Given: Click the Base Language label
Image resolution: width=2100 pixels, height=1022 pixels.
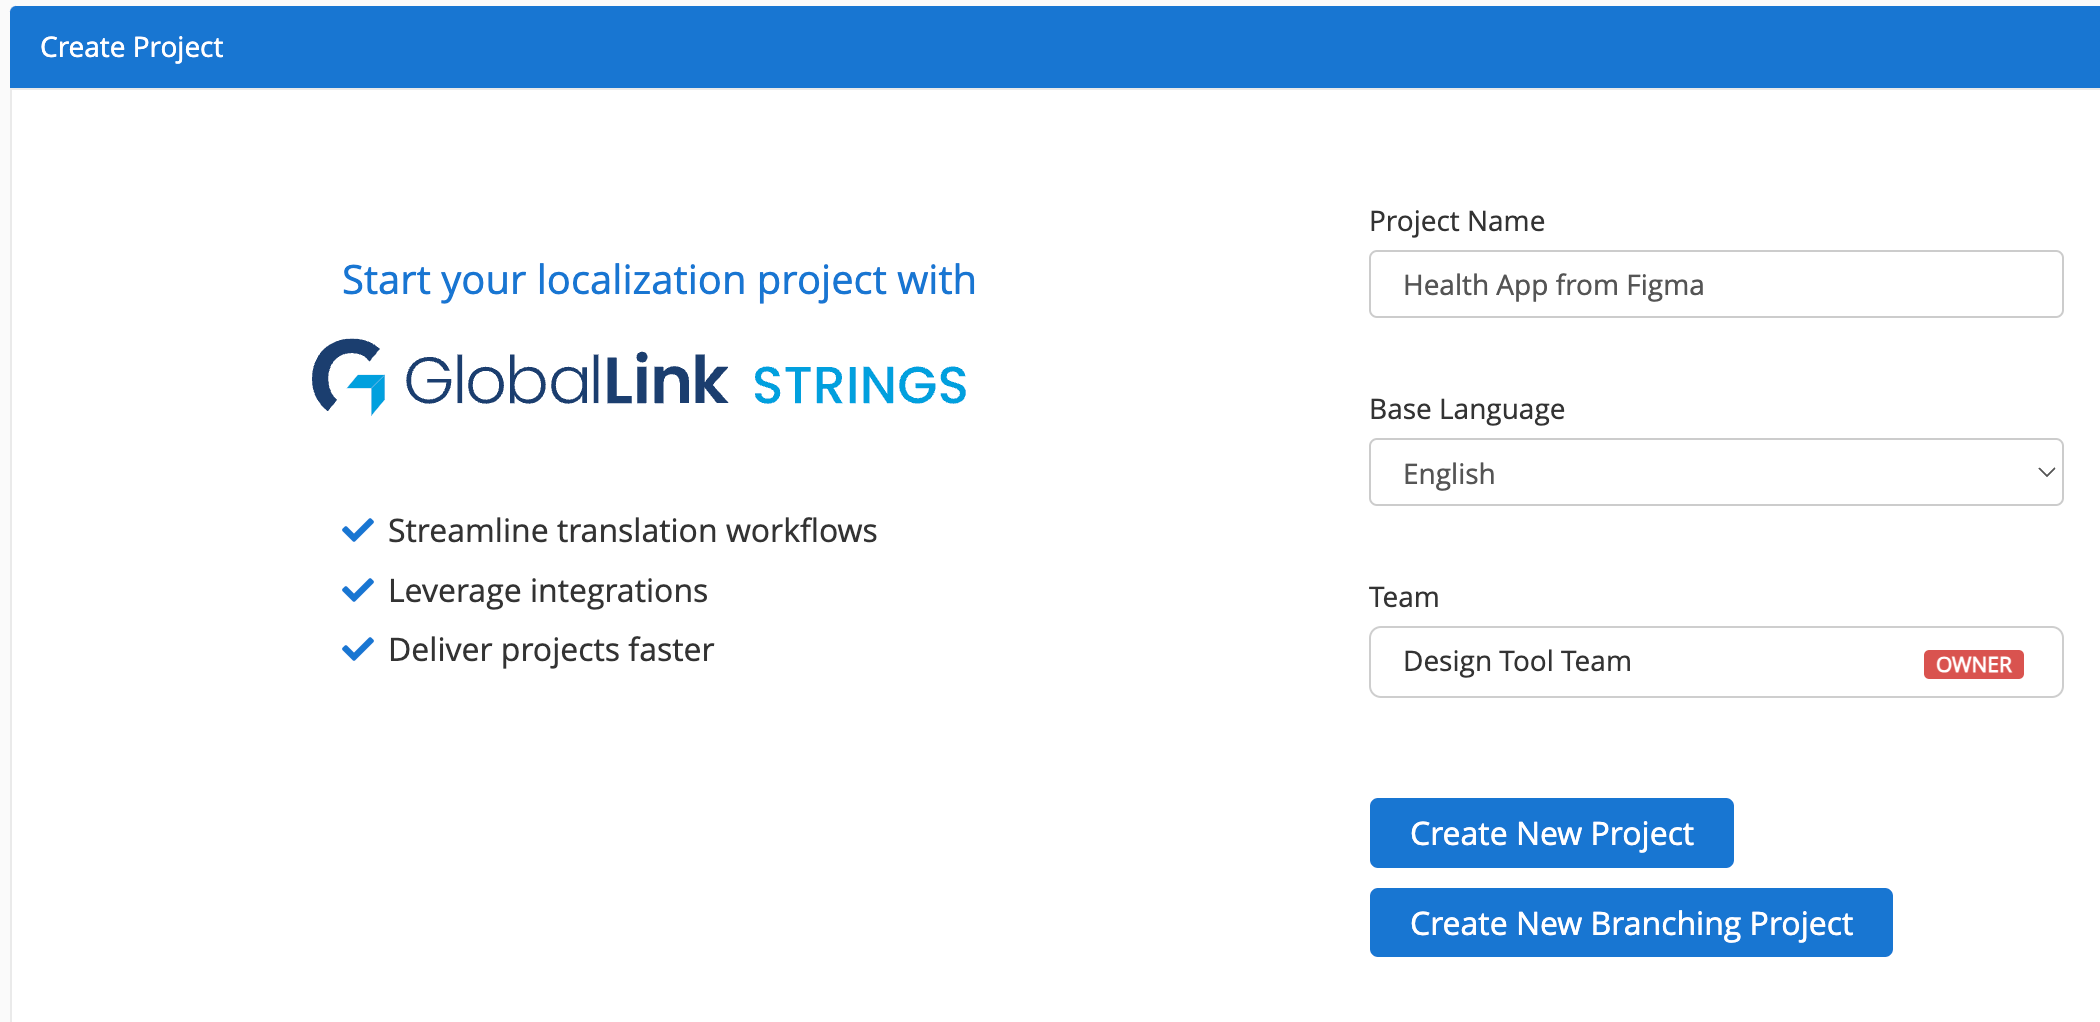Looking at the screenshot, I should pyautogui.click(x=1466, y=409).
